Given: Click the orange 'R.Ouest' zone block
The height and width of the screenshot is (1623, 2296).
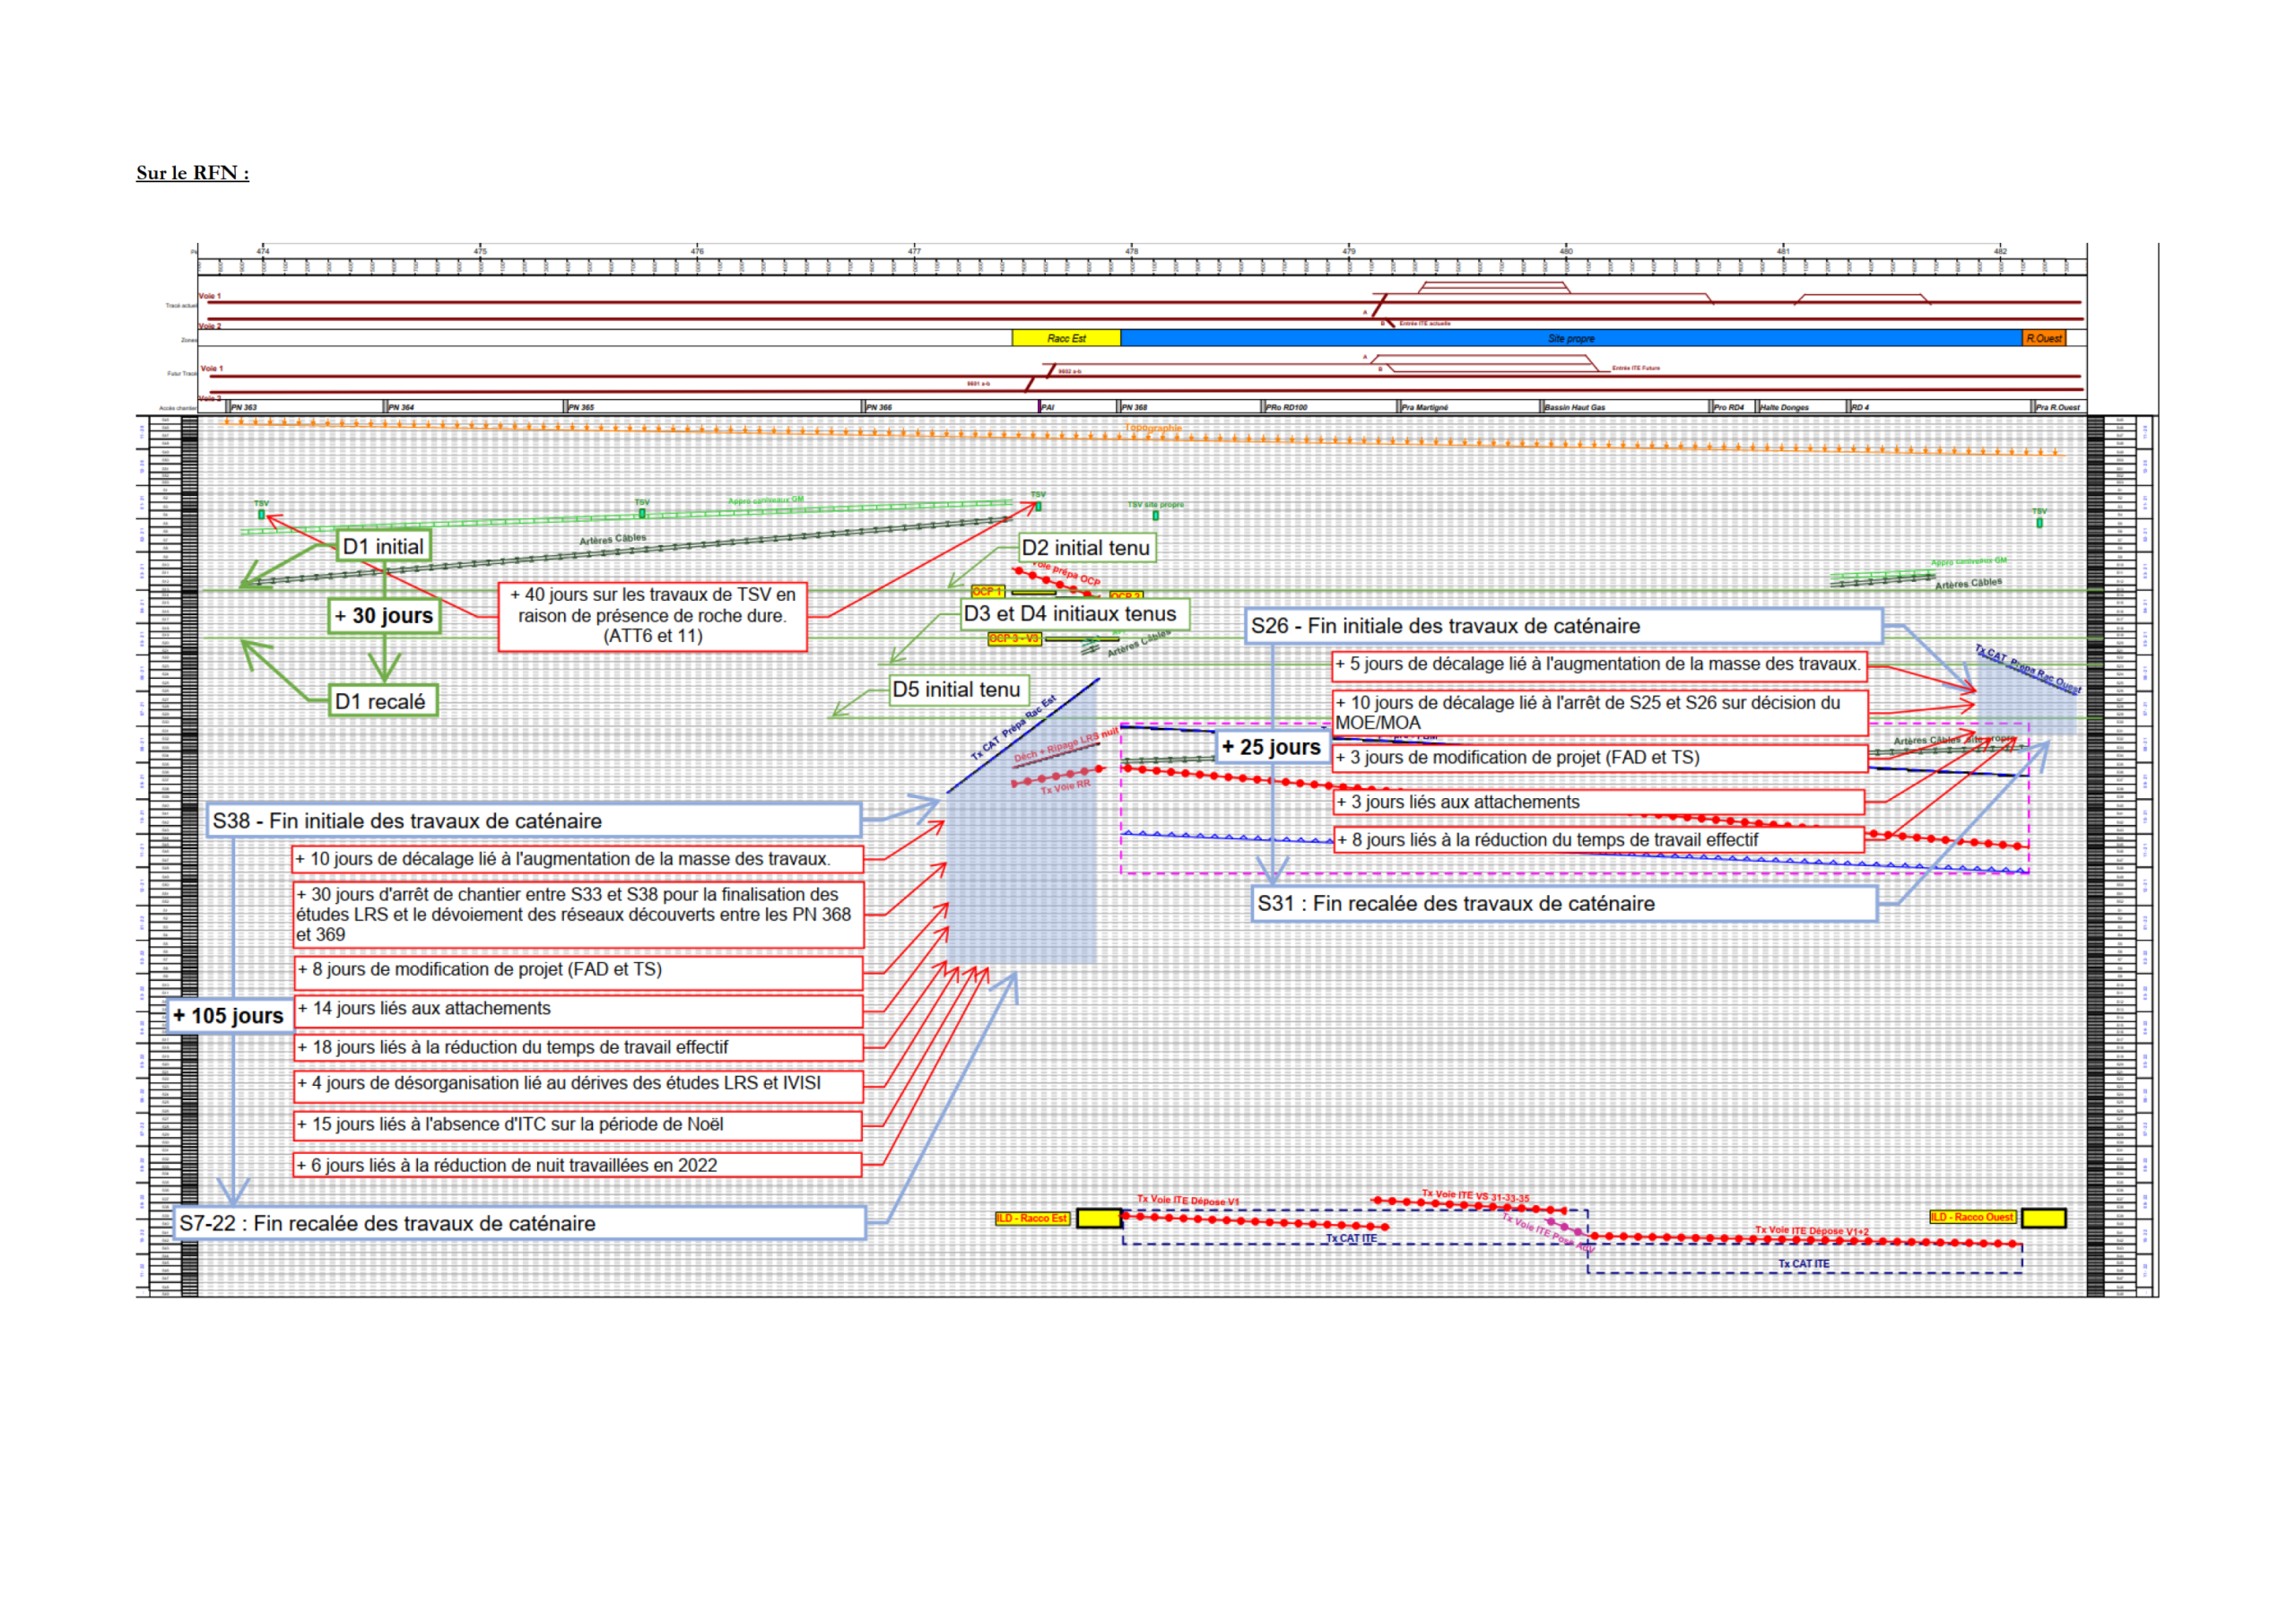Looking at the screenshot, I should [2043, 338].
